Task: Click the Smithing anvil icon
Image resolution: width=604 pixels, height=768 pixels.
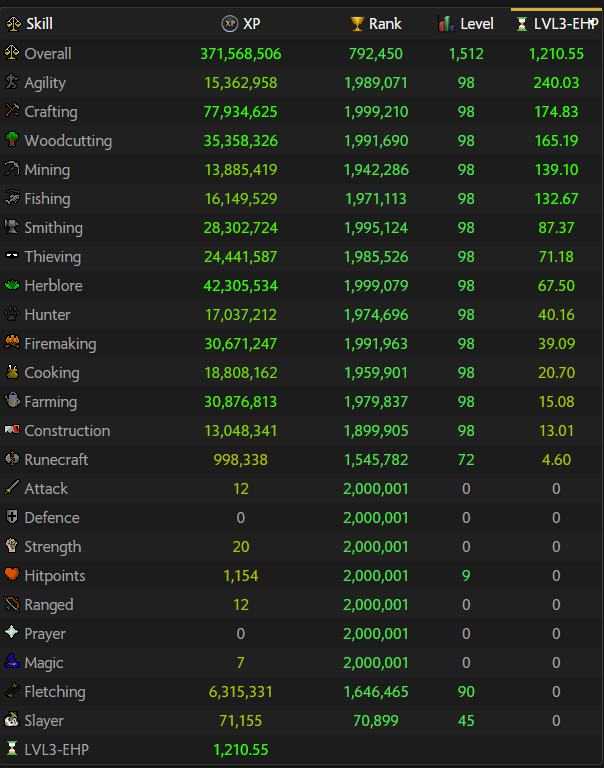Action: [x=12, y=226]
